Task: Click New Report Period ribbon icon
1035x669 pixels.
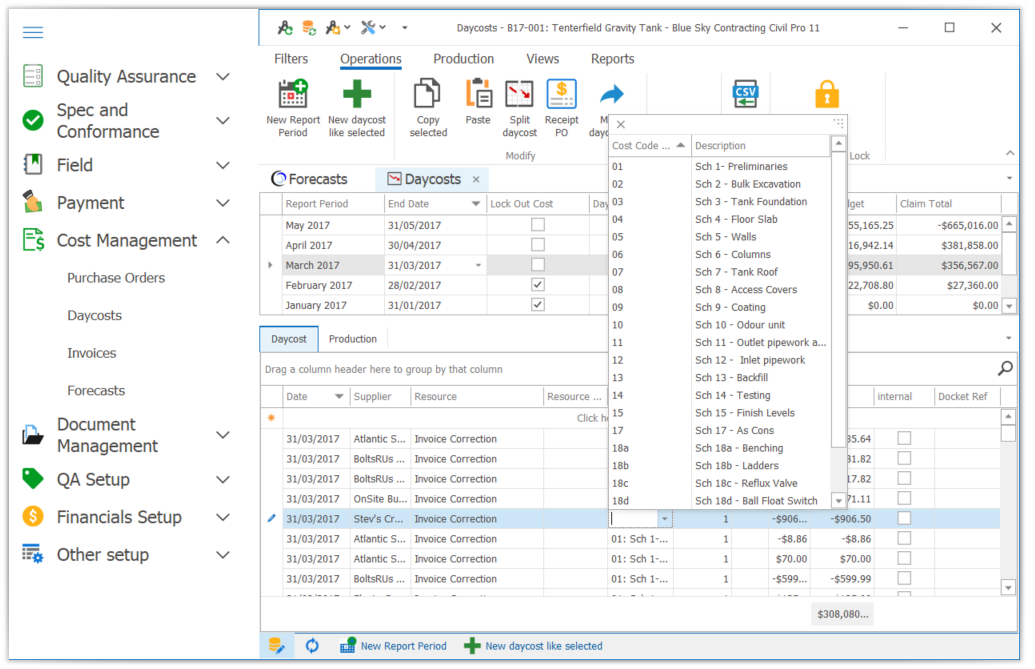Action: (x=293, y=94)
